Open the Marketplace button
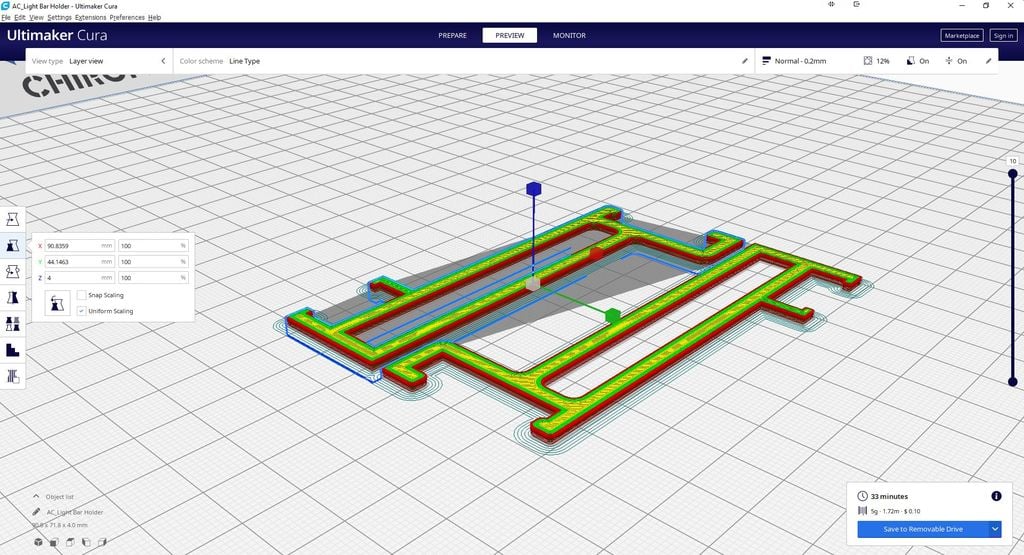1024x555 pixels. click(x=961, y=35)
